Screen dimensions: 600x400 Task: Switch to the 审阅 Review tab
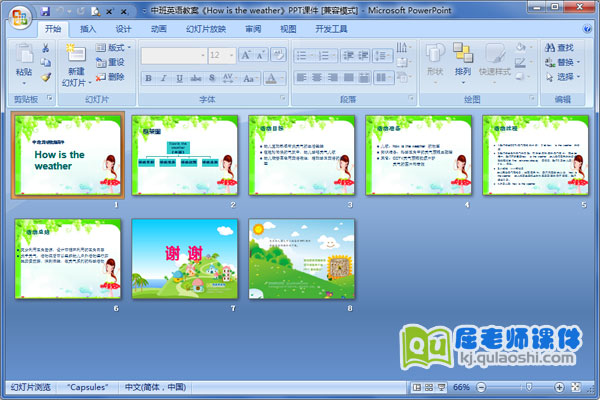tap(253, 29)
